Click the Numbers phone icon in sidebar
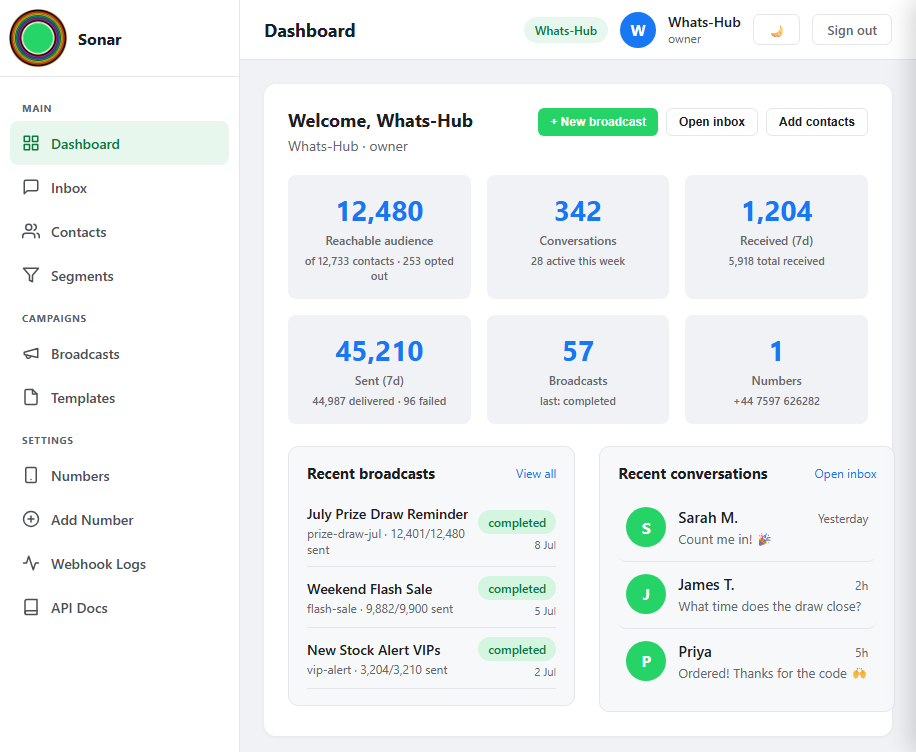This screenshot has width=916, height=752. tap(31, 475)
